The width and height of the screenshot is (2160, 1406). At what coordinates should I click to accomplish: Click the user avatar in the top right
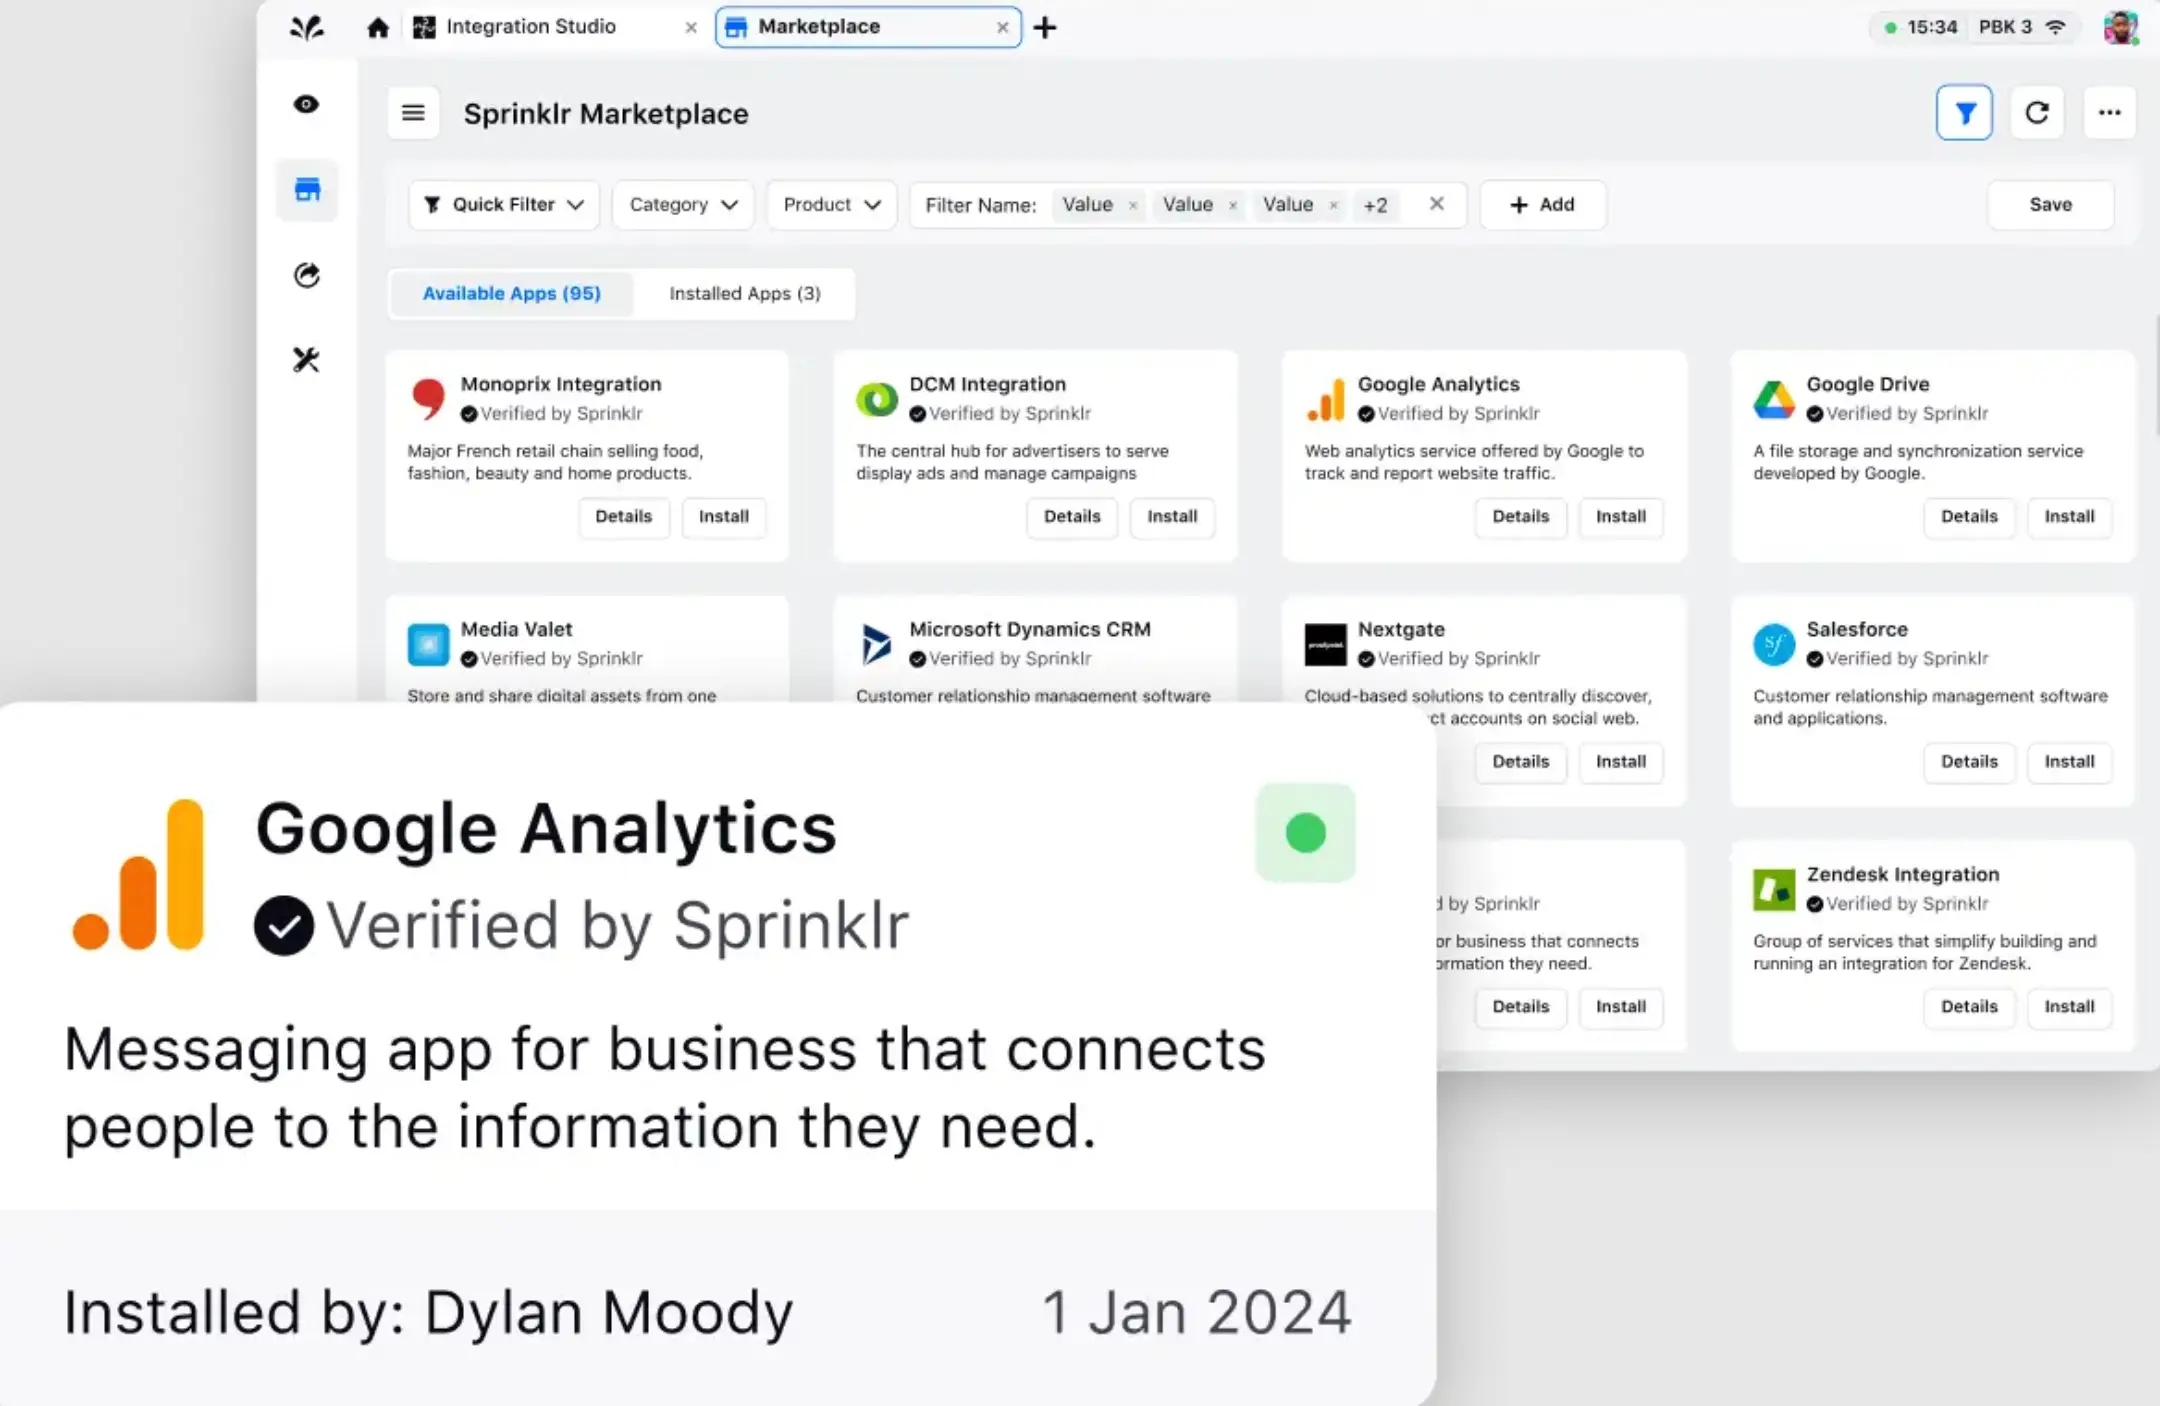[x=2121, y=27]
